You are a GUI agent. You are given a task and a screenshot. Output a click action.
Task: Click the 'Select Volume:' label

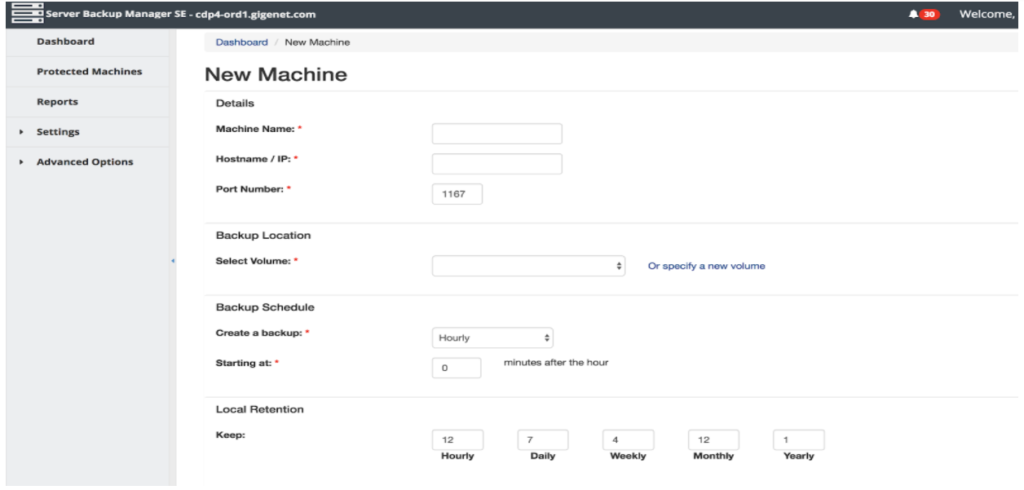(x=254, y=261)
